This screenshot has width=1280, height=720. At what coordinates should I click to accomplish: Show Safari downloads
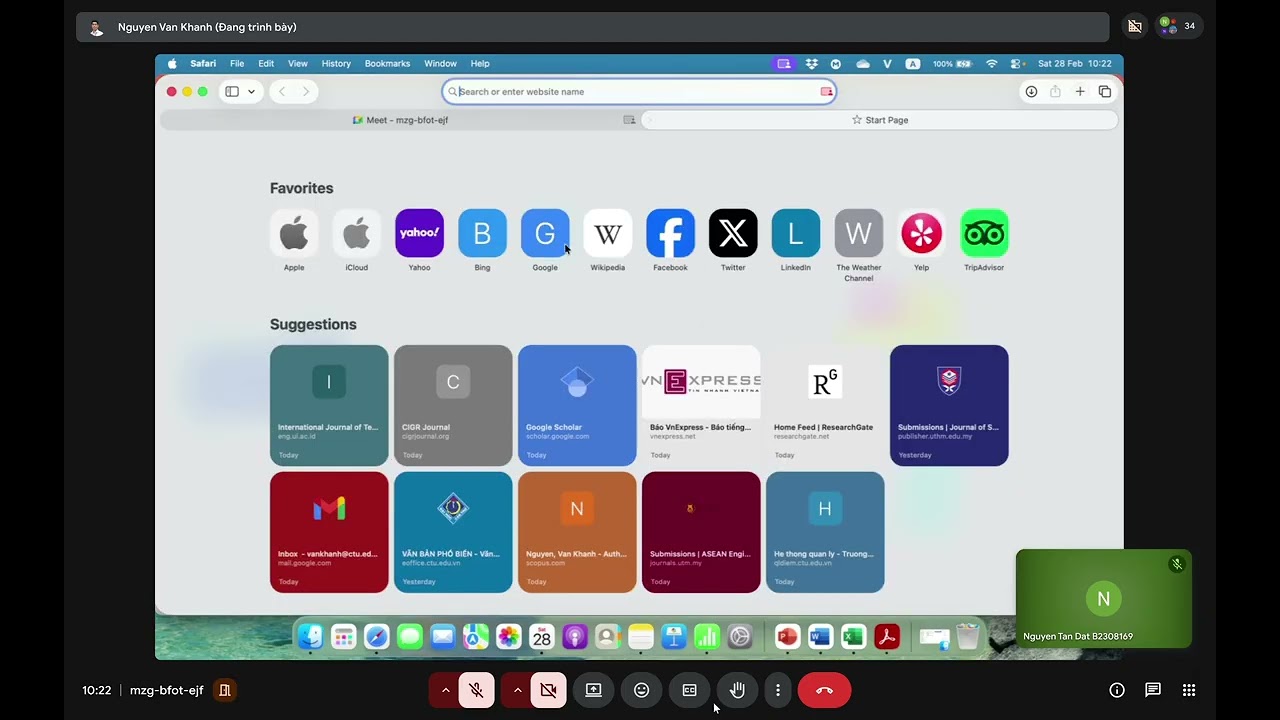(x=1031, y=91)
